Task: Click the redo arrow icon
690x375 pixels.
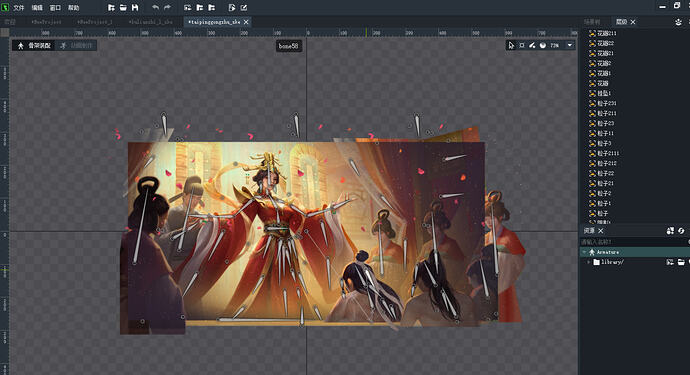Action: click(167, 7)
